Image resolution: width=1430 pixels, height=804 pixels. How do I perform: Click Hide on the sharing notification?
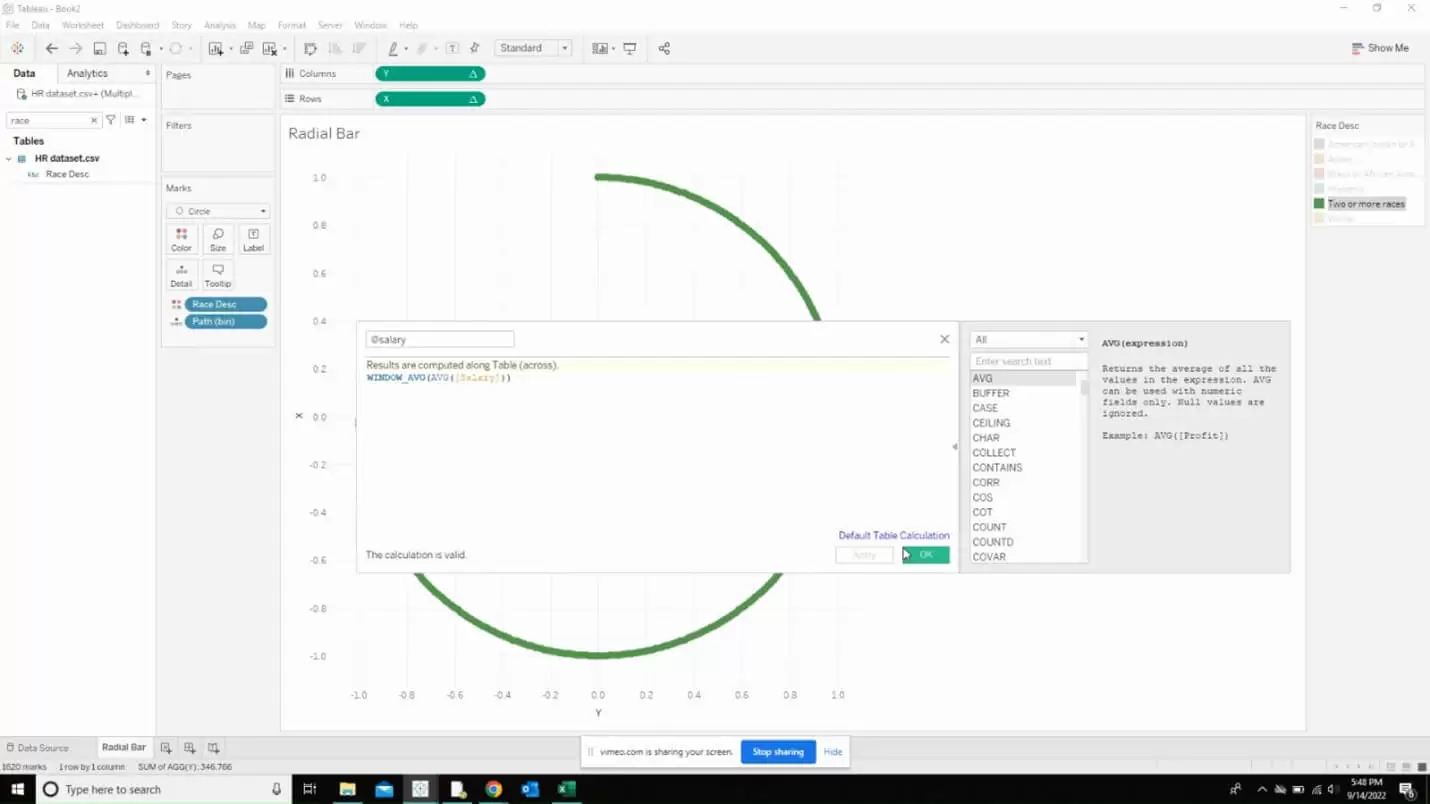(x=833, y=752)
